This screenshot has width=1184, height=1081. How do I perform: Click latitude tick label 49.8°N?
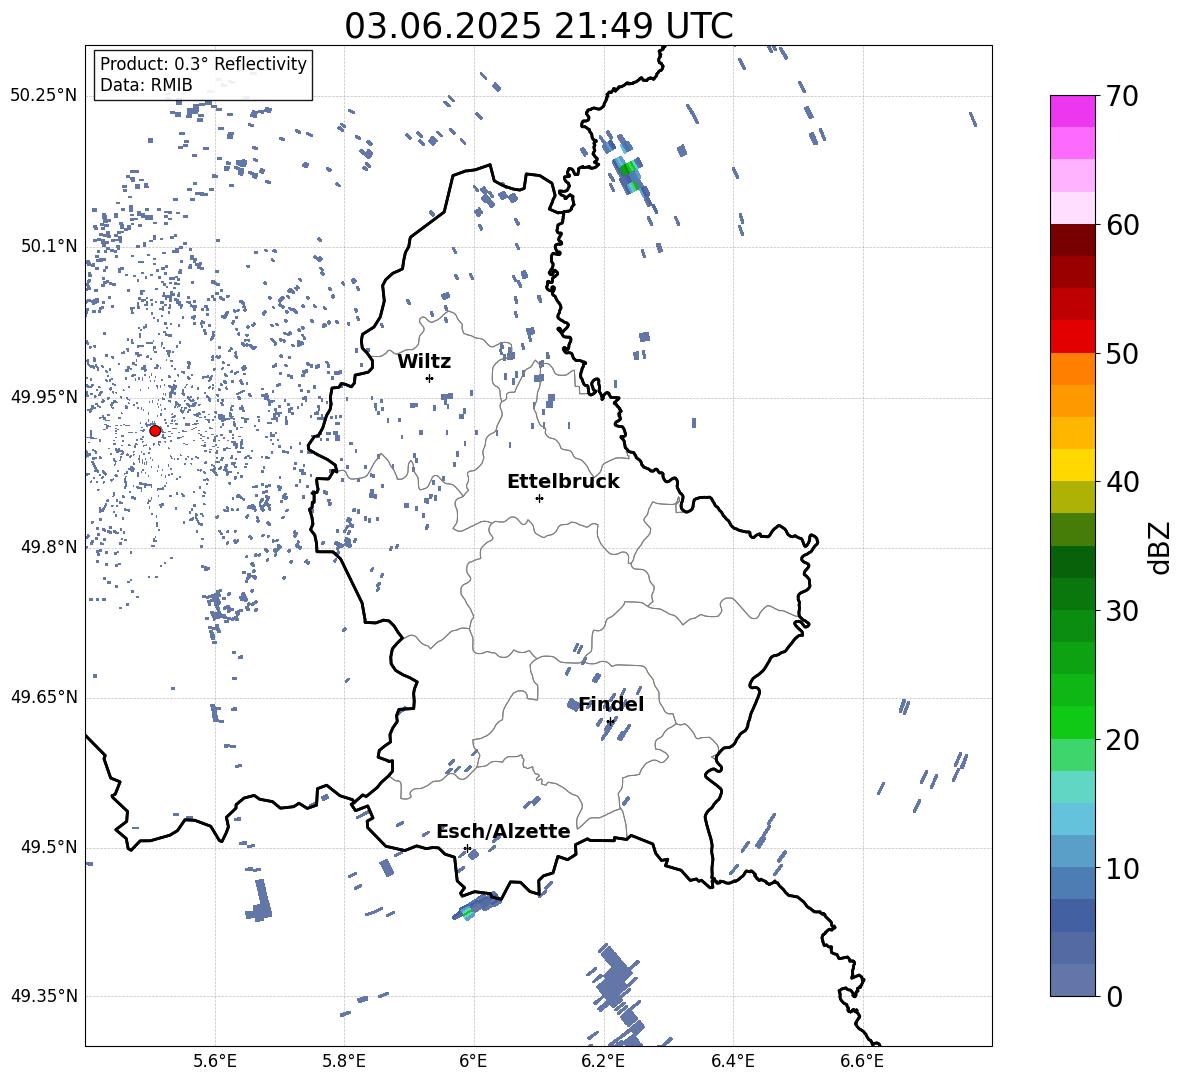click(49, 547)
